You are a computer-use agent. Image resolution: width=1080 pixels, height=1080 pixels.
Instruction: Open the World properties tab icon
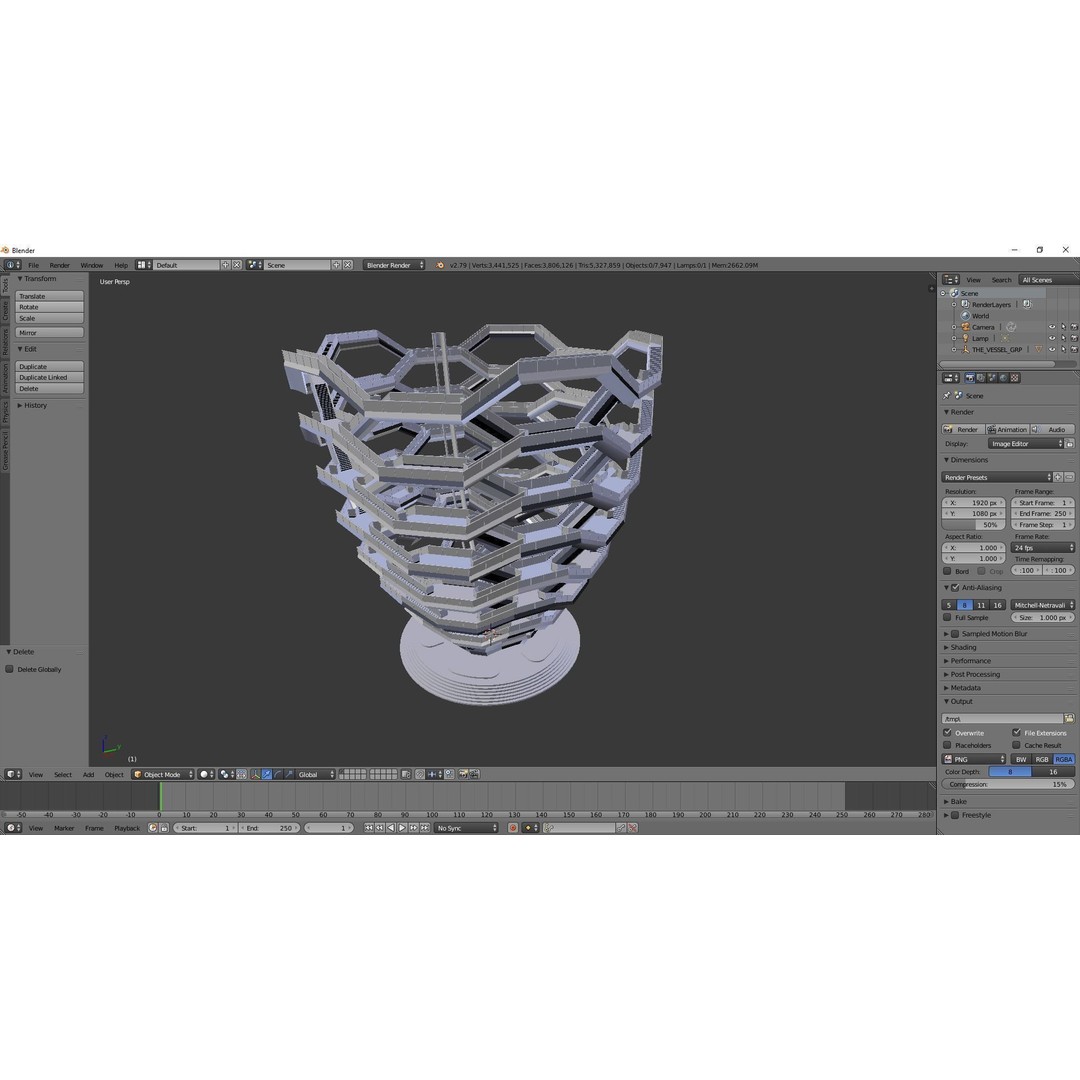(1004, 377)
